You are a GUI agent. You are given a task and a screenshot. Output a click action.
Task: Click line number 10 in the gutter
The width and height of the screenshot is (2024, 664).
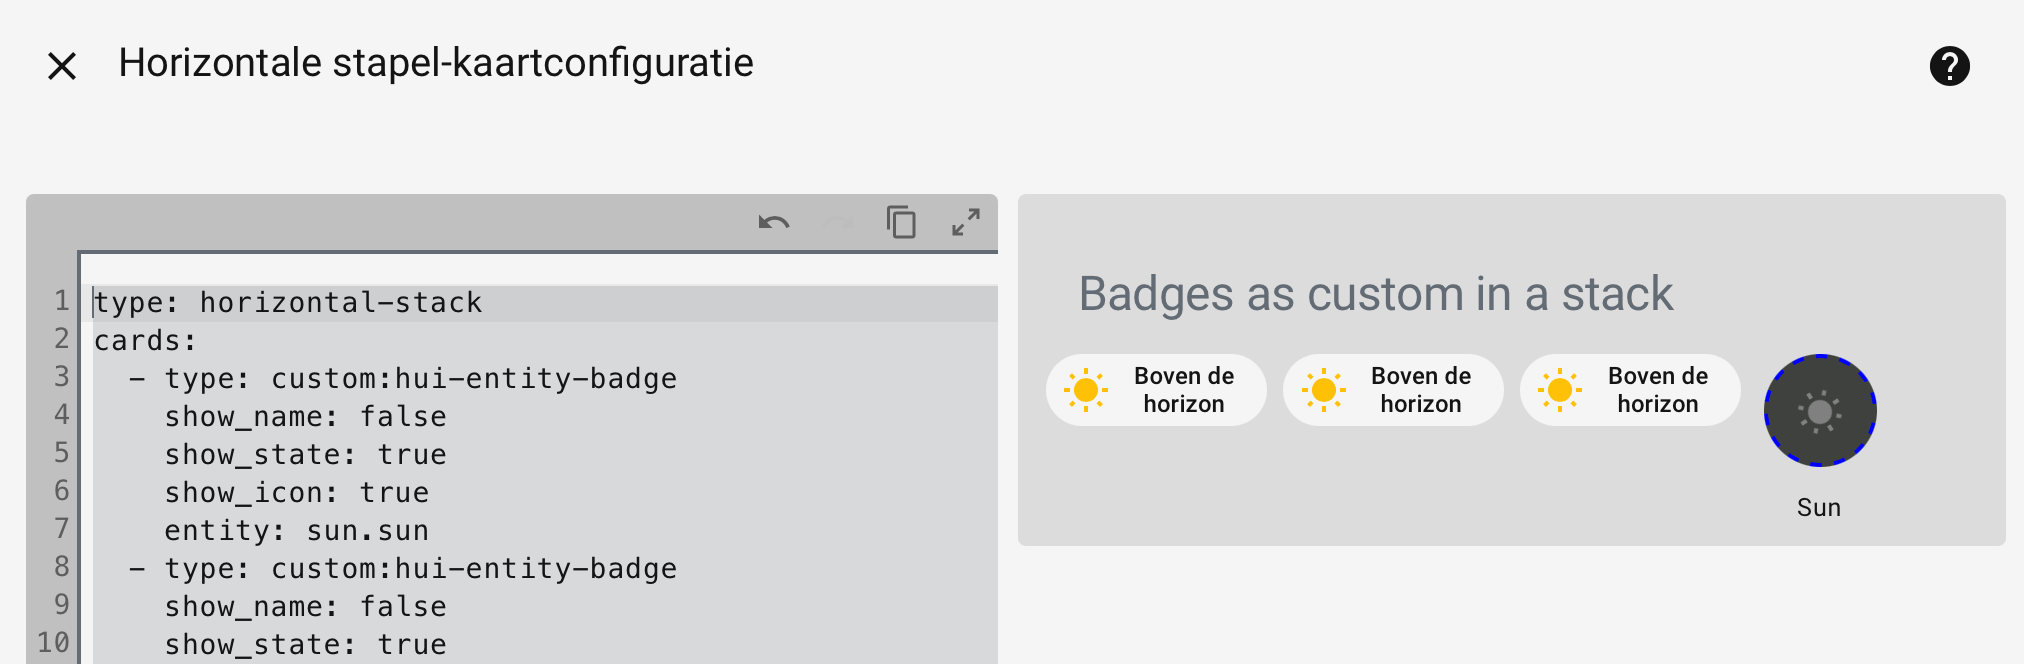(x=53, y=643)
